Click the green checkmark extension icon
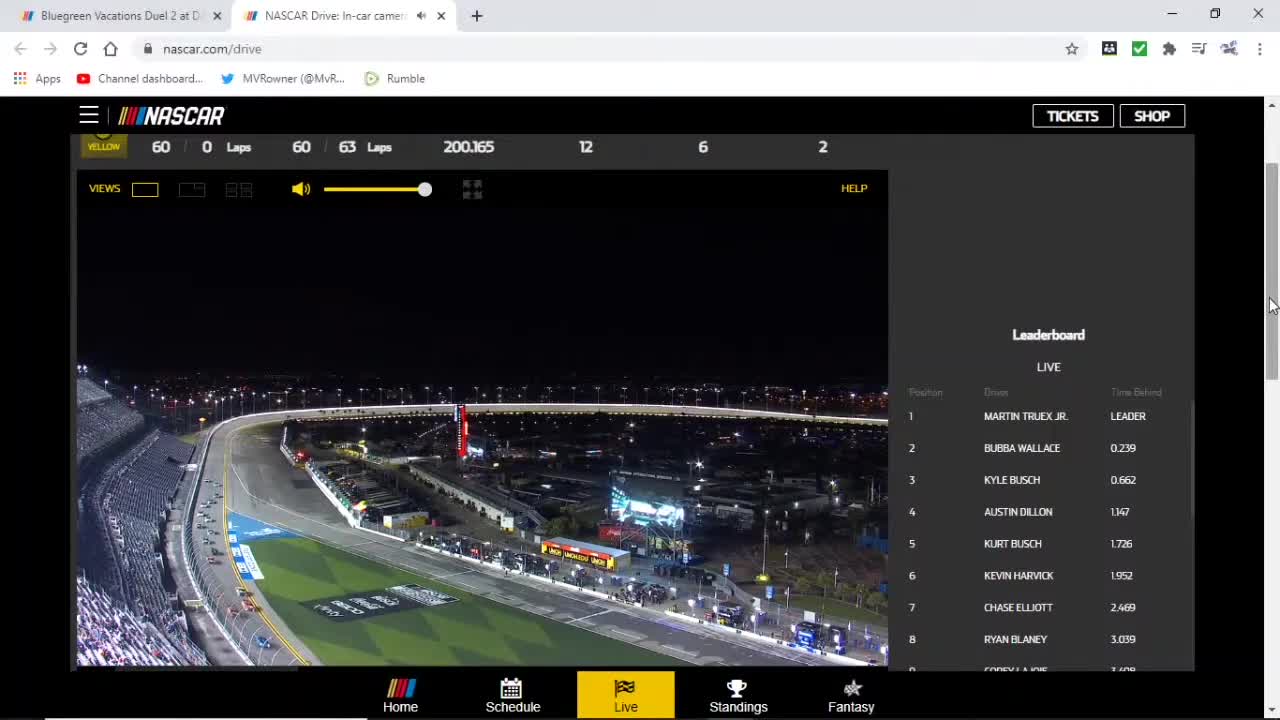 pyautogui.click(x=1139, y=49)
